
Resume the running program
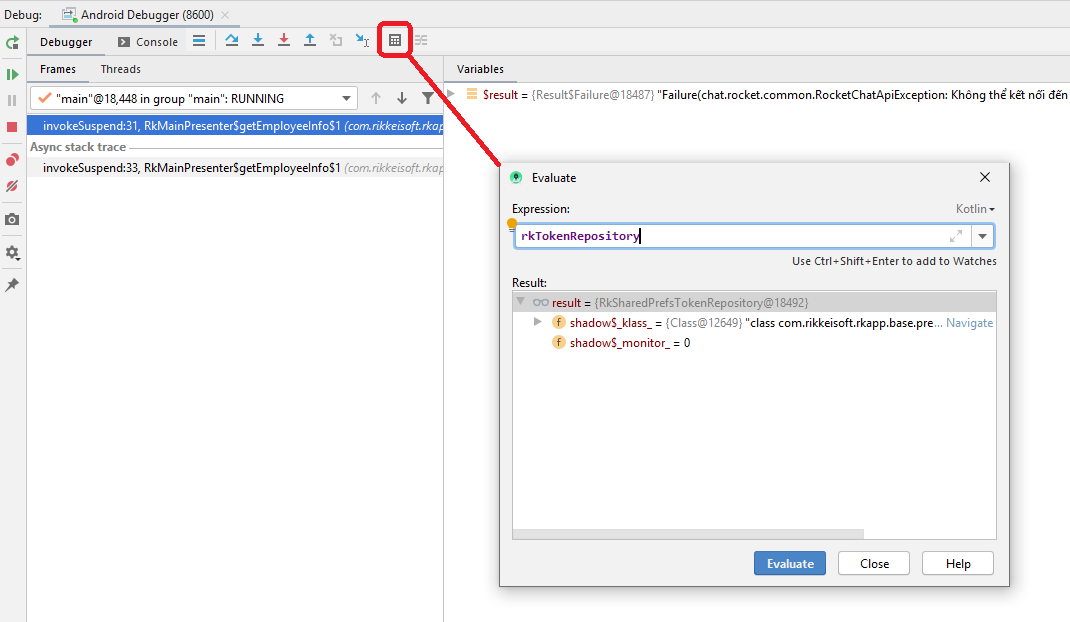[x=12, y=75]
